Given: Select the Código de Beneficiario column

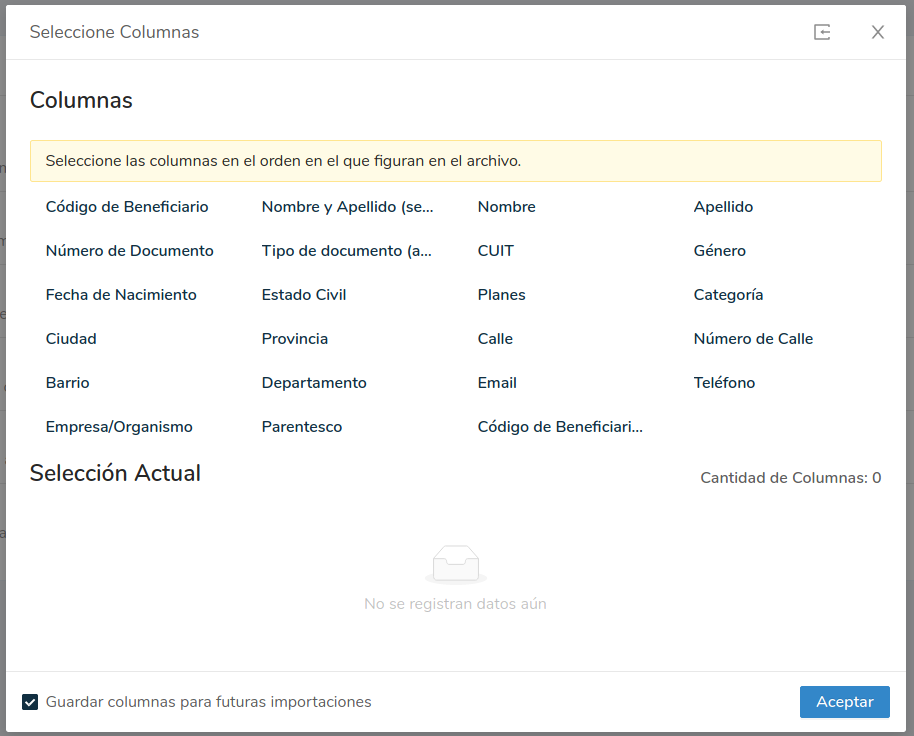Looking at the screenshot, I should (x=127, y=207).
